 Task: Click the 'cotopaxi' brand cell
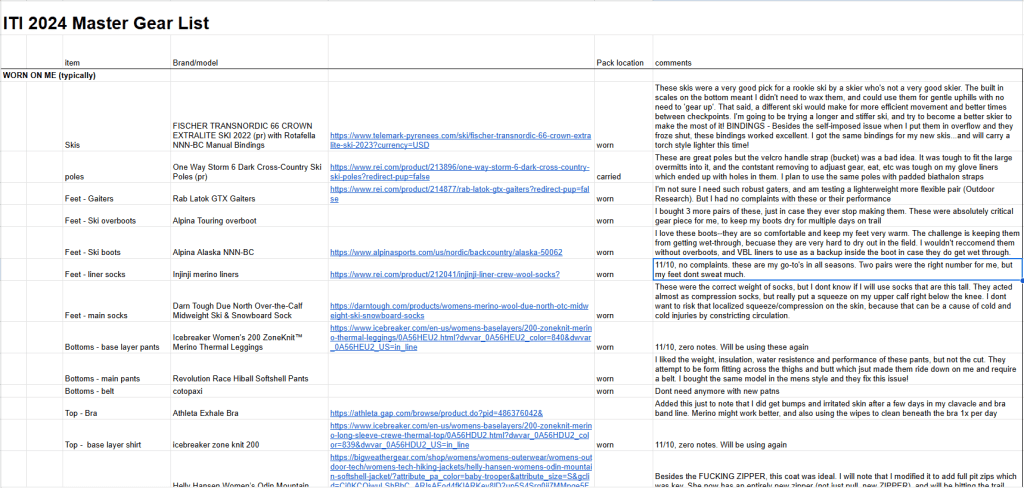[191, 395]
